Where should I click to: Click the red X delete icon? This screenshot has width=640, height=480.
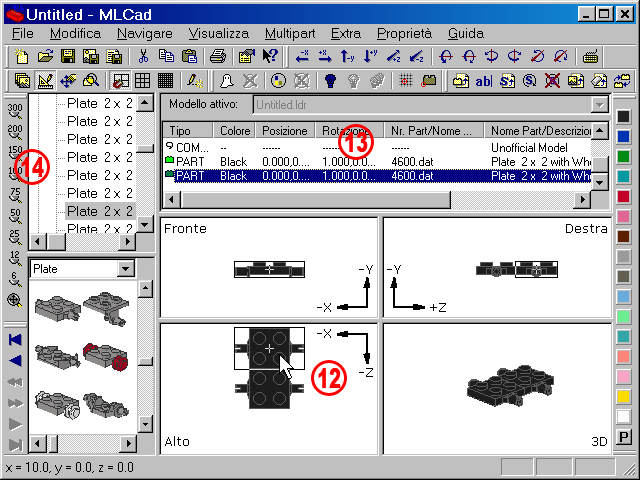tap(552, 81)
